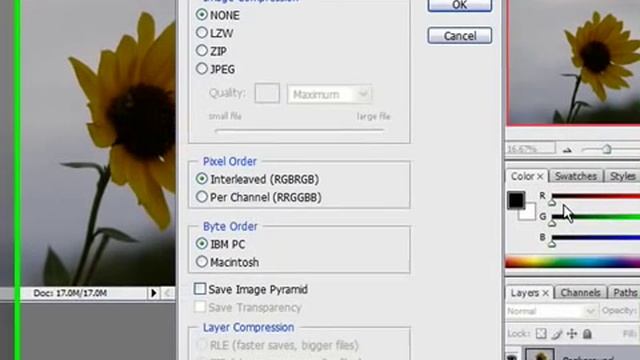Click the white background color swatch

(529, 214)
